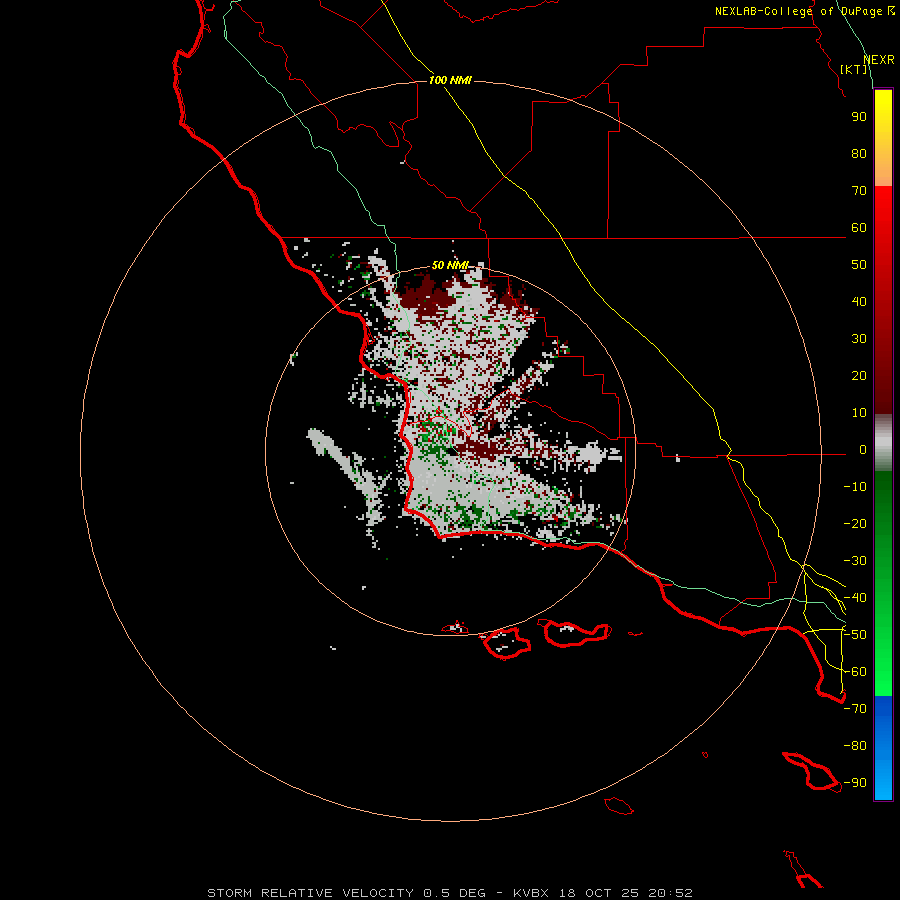Click the 30 knot scale label
The height and width of the screenshot is (900, 900).
point(859,339)
